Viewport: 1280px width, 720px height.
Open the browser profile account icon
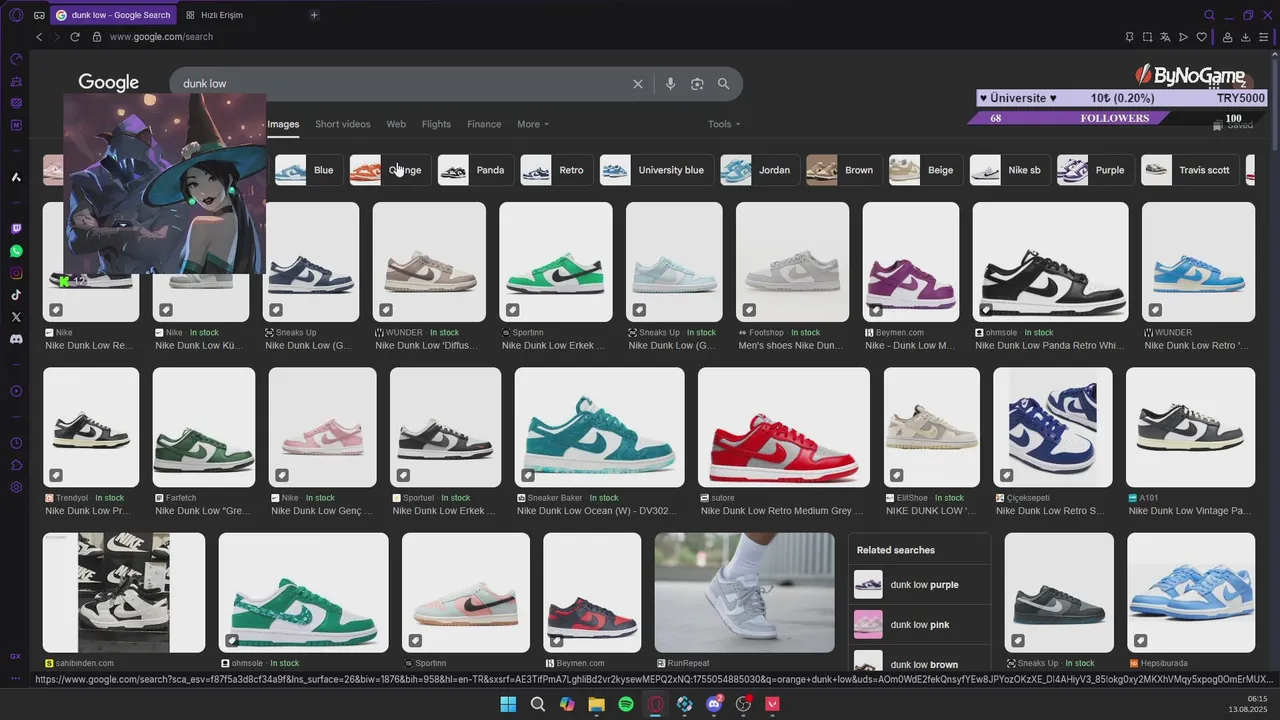pyautogui.click(x=1227, y=37)
